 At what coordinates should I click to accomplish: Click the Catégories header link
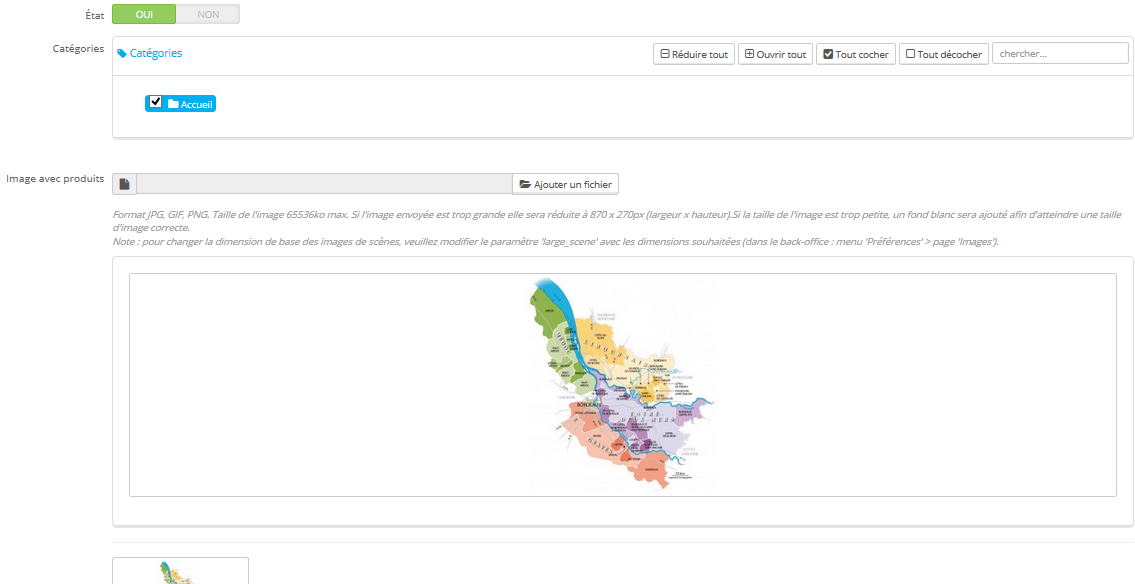coord(156,53)
